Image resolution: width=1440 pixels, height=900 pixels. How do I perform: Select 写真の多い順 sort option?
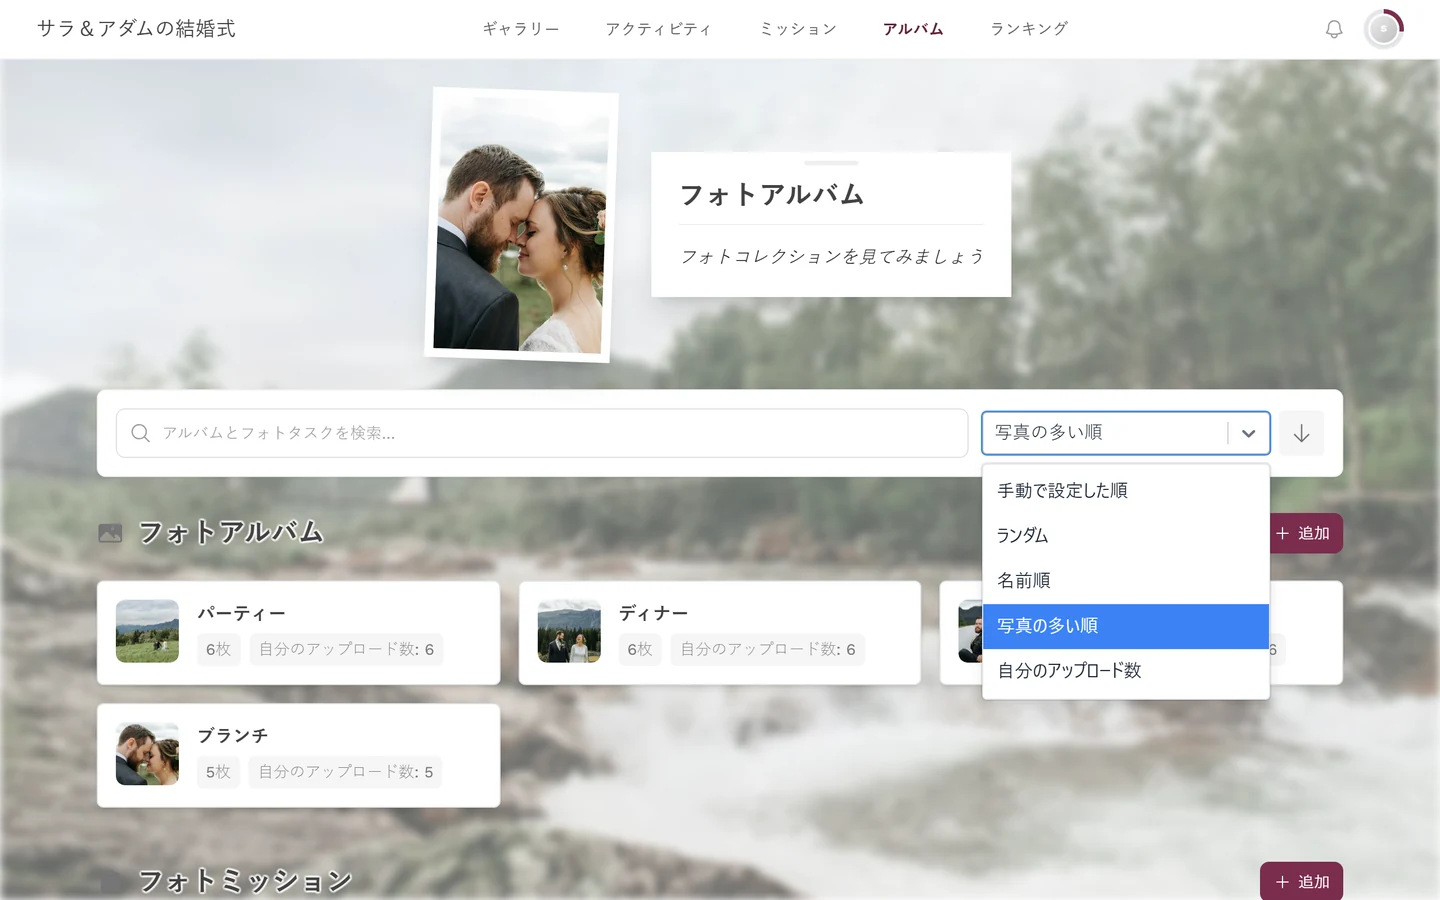pos(1126,626)
